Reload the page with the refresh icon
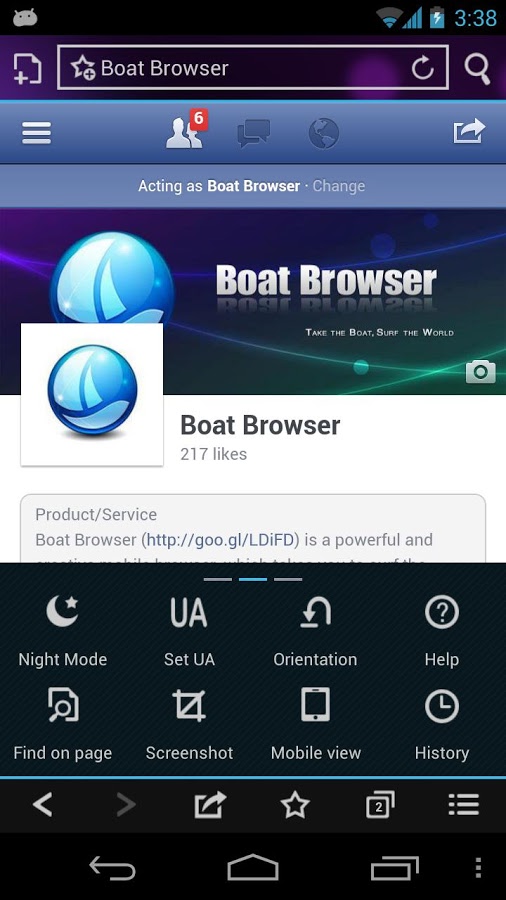506x900 pixels. (x=423, y=68)
